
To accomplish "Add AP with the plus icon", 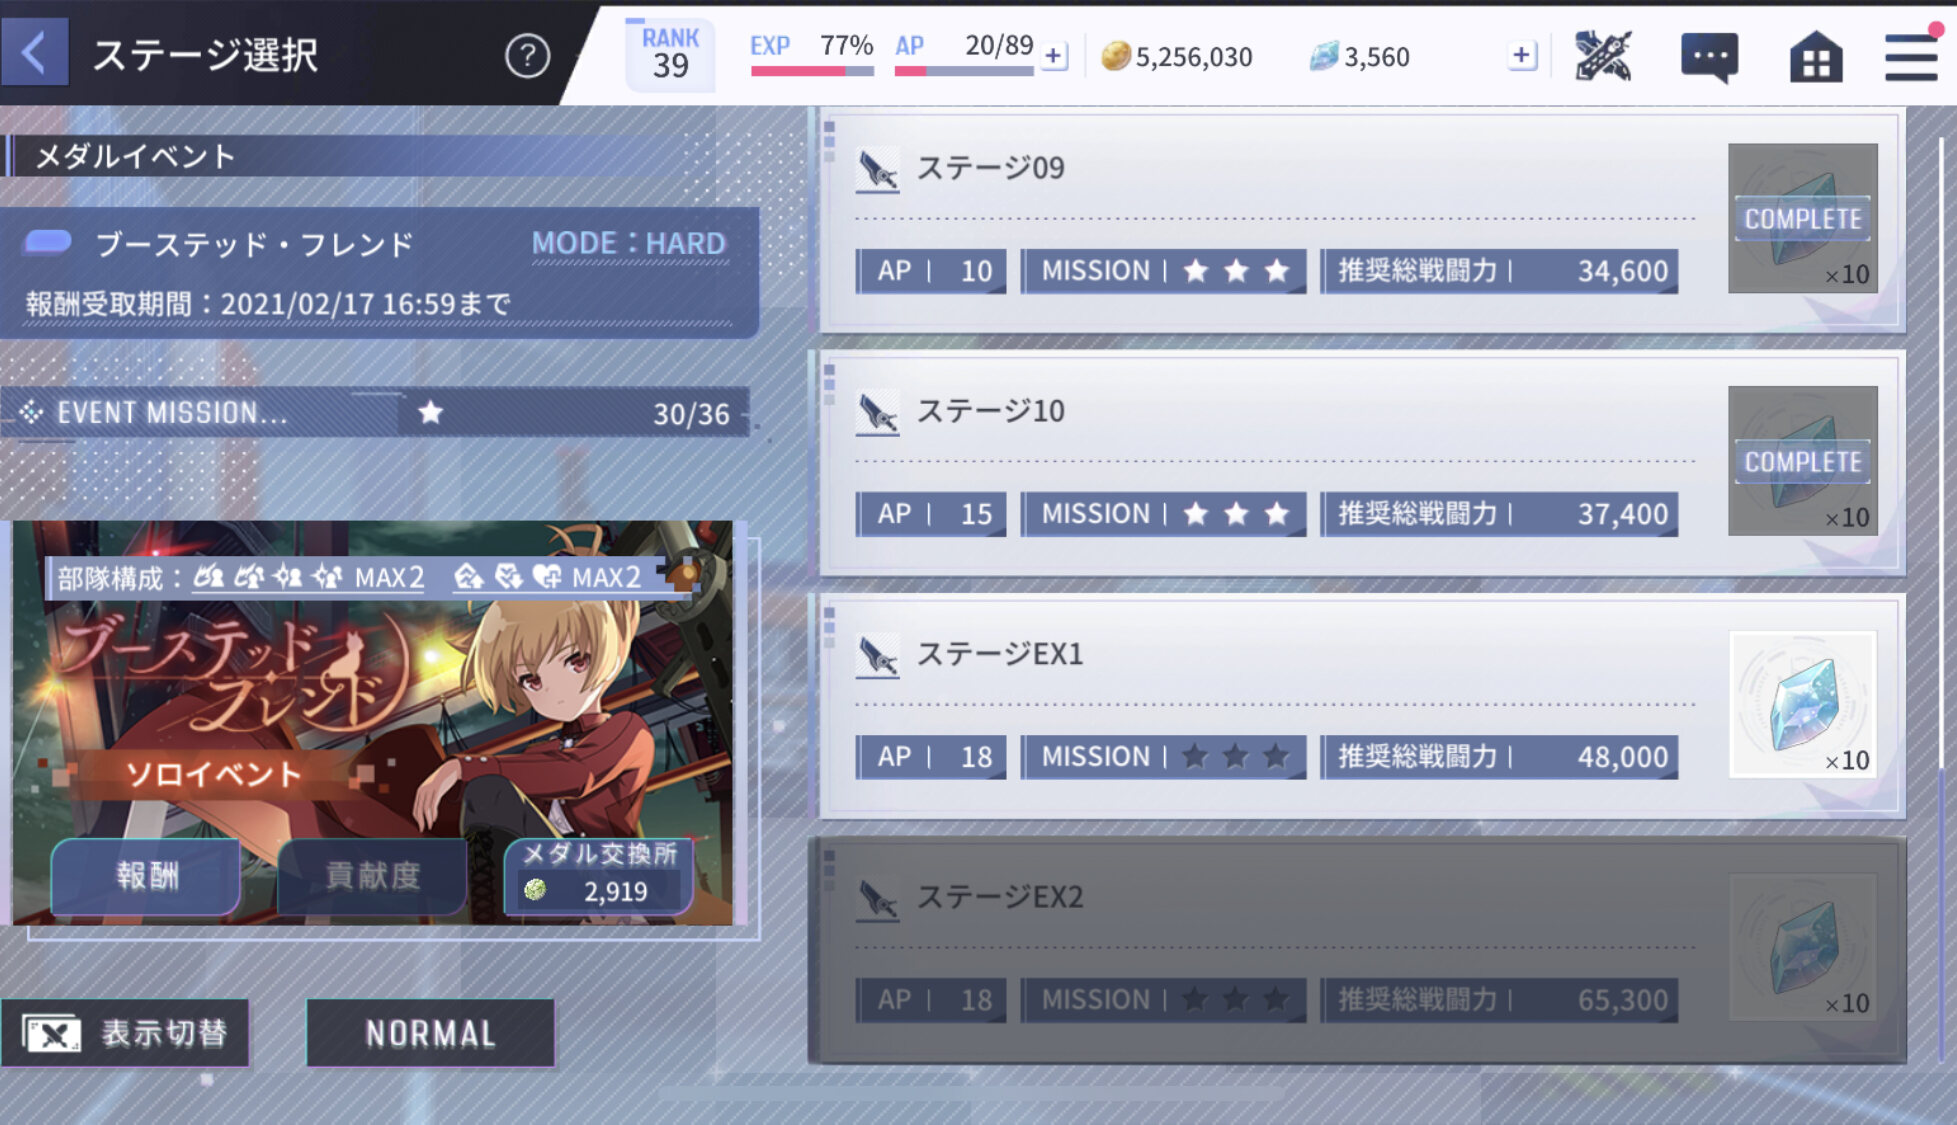I will tap(1053, 56).
